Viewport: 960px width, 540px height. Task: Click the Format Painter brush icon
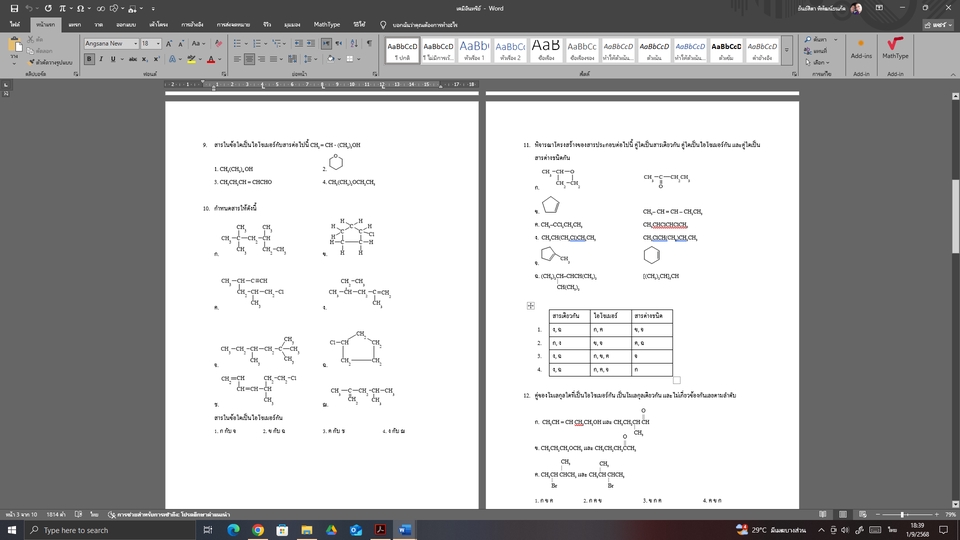point(32,61)
